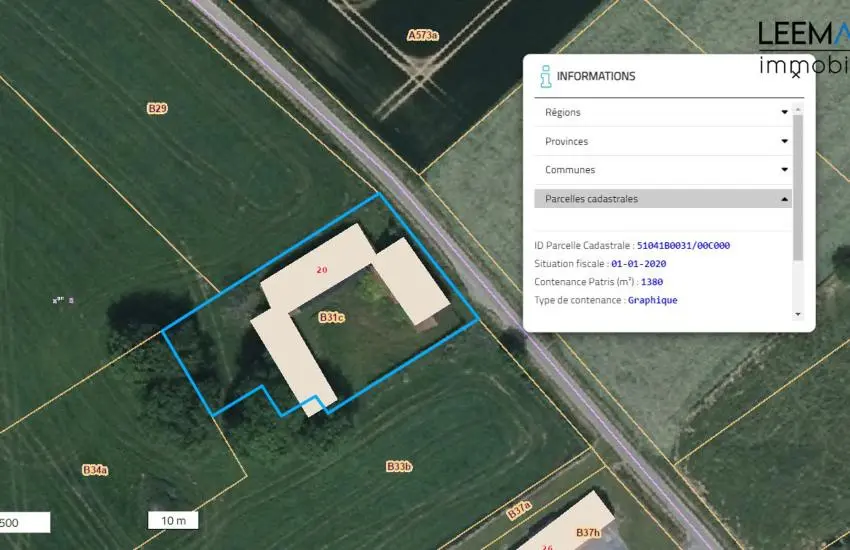
Task: Click the Contenance Patris value 1380
Action: [652, 282]
